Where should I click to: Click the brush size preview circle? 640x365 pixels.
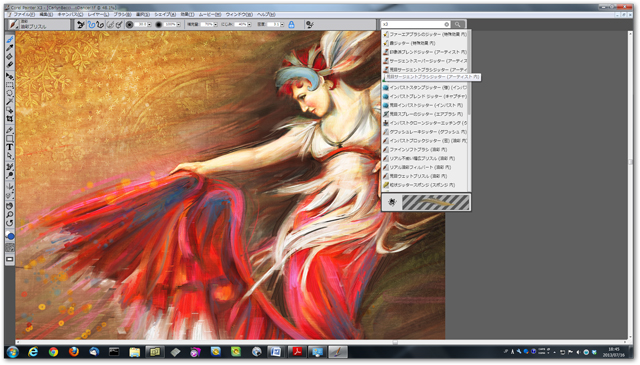click(x=129, y=24)
